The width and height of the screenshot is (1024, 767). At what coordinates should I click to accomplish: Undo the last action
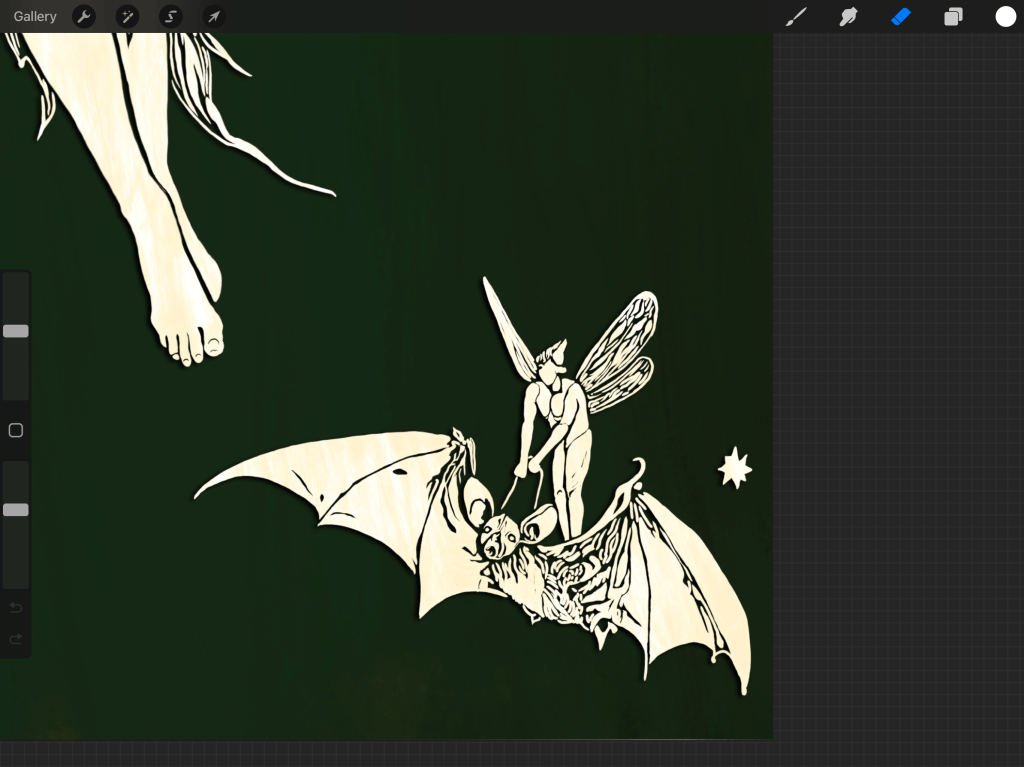[16, 608]
